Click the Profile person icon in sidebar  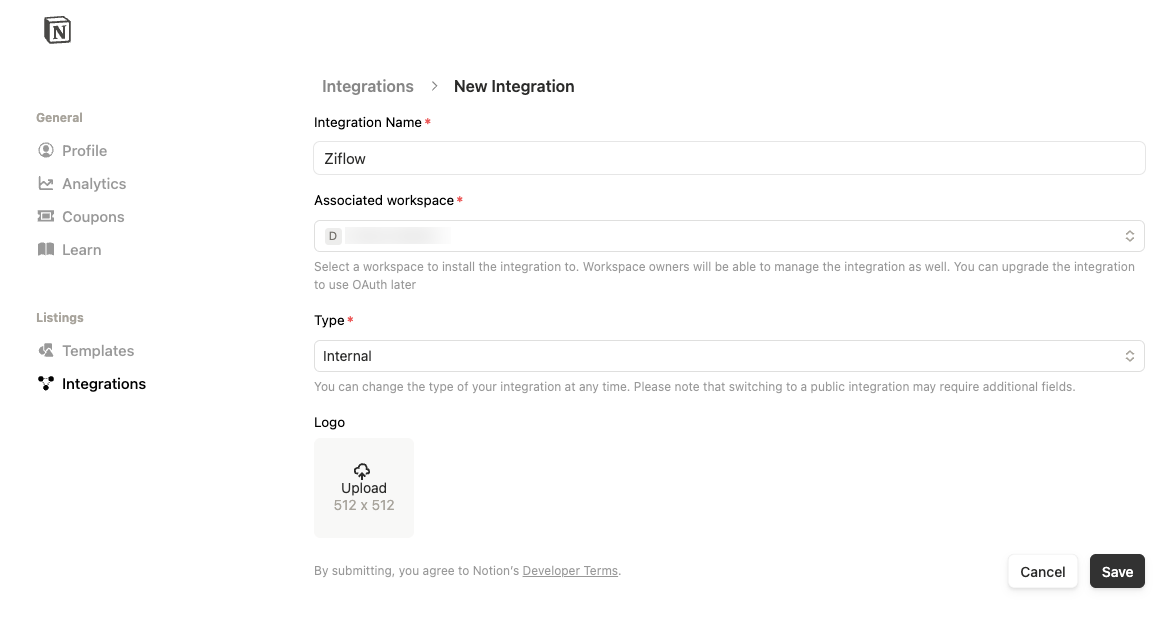[46, 151]
